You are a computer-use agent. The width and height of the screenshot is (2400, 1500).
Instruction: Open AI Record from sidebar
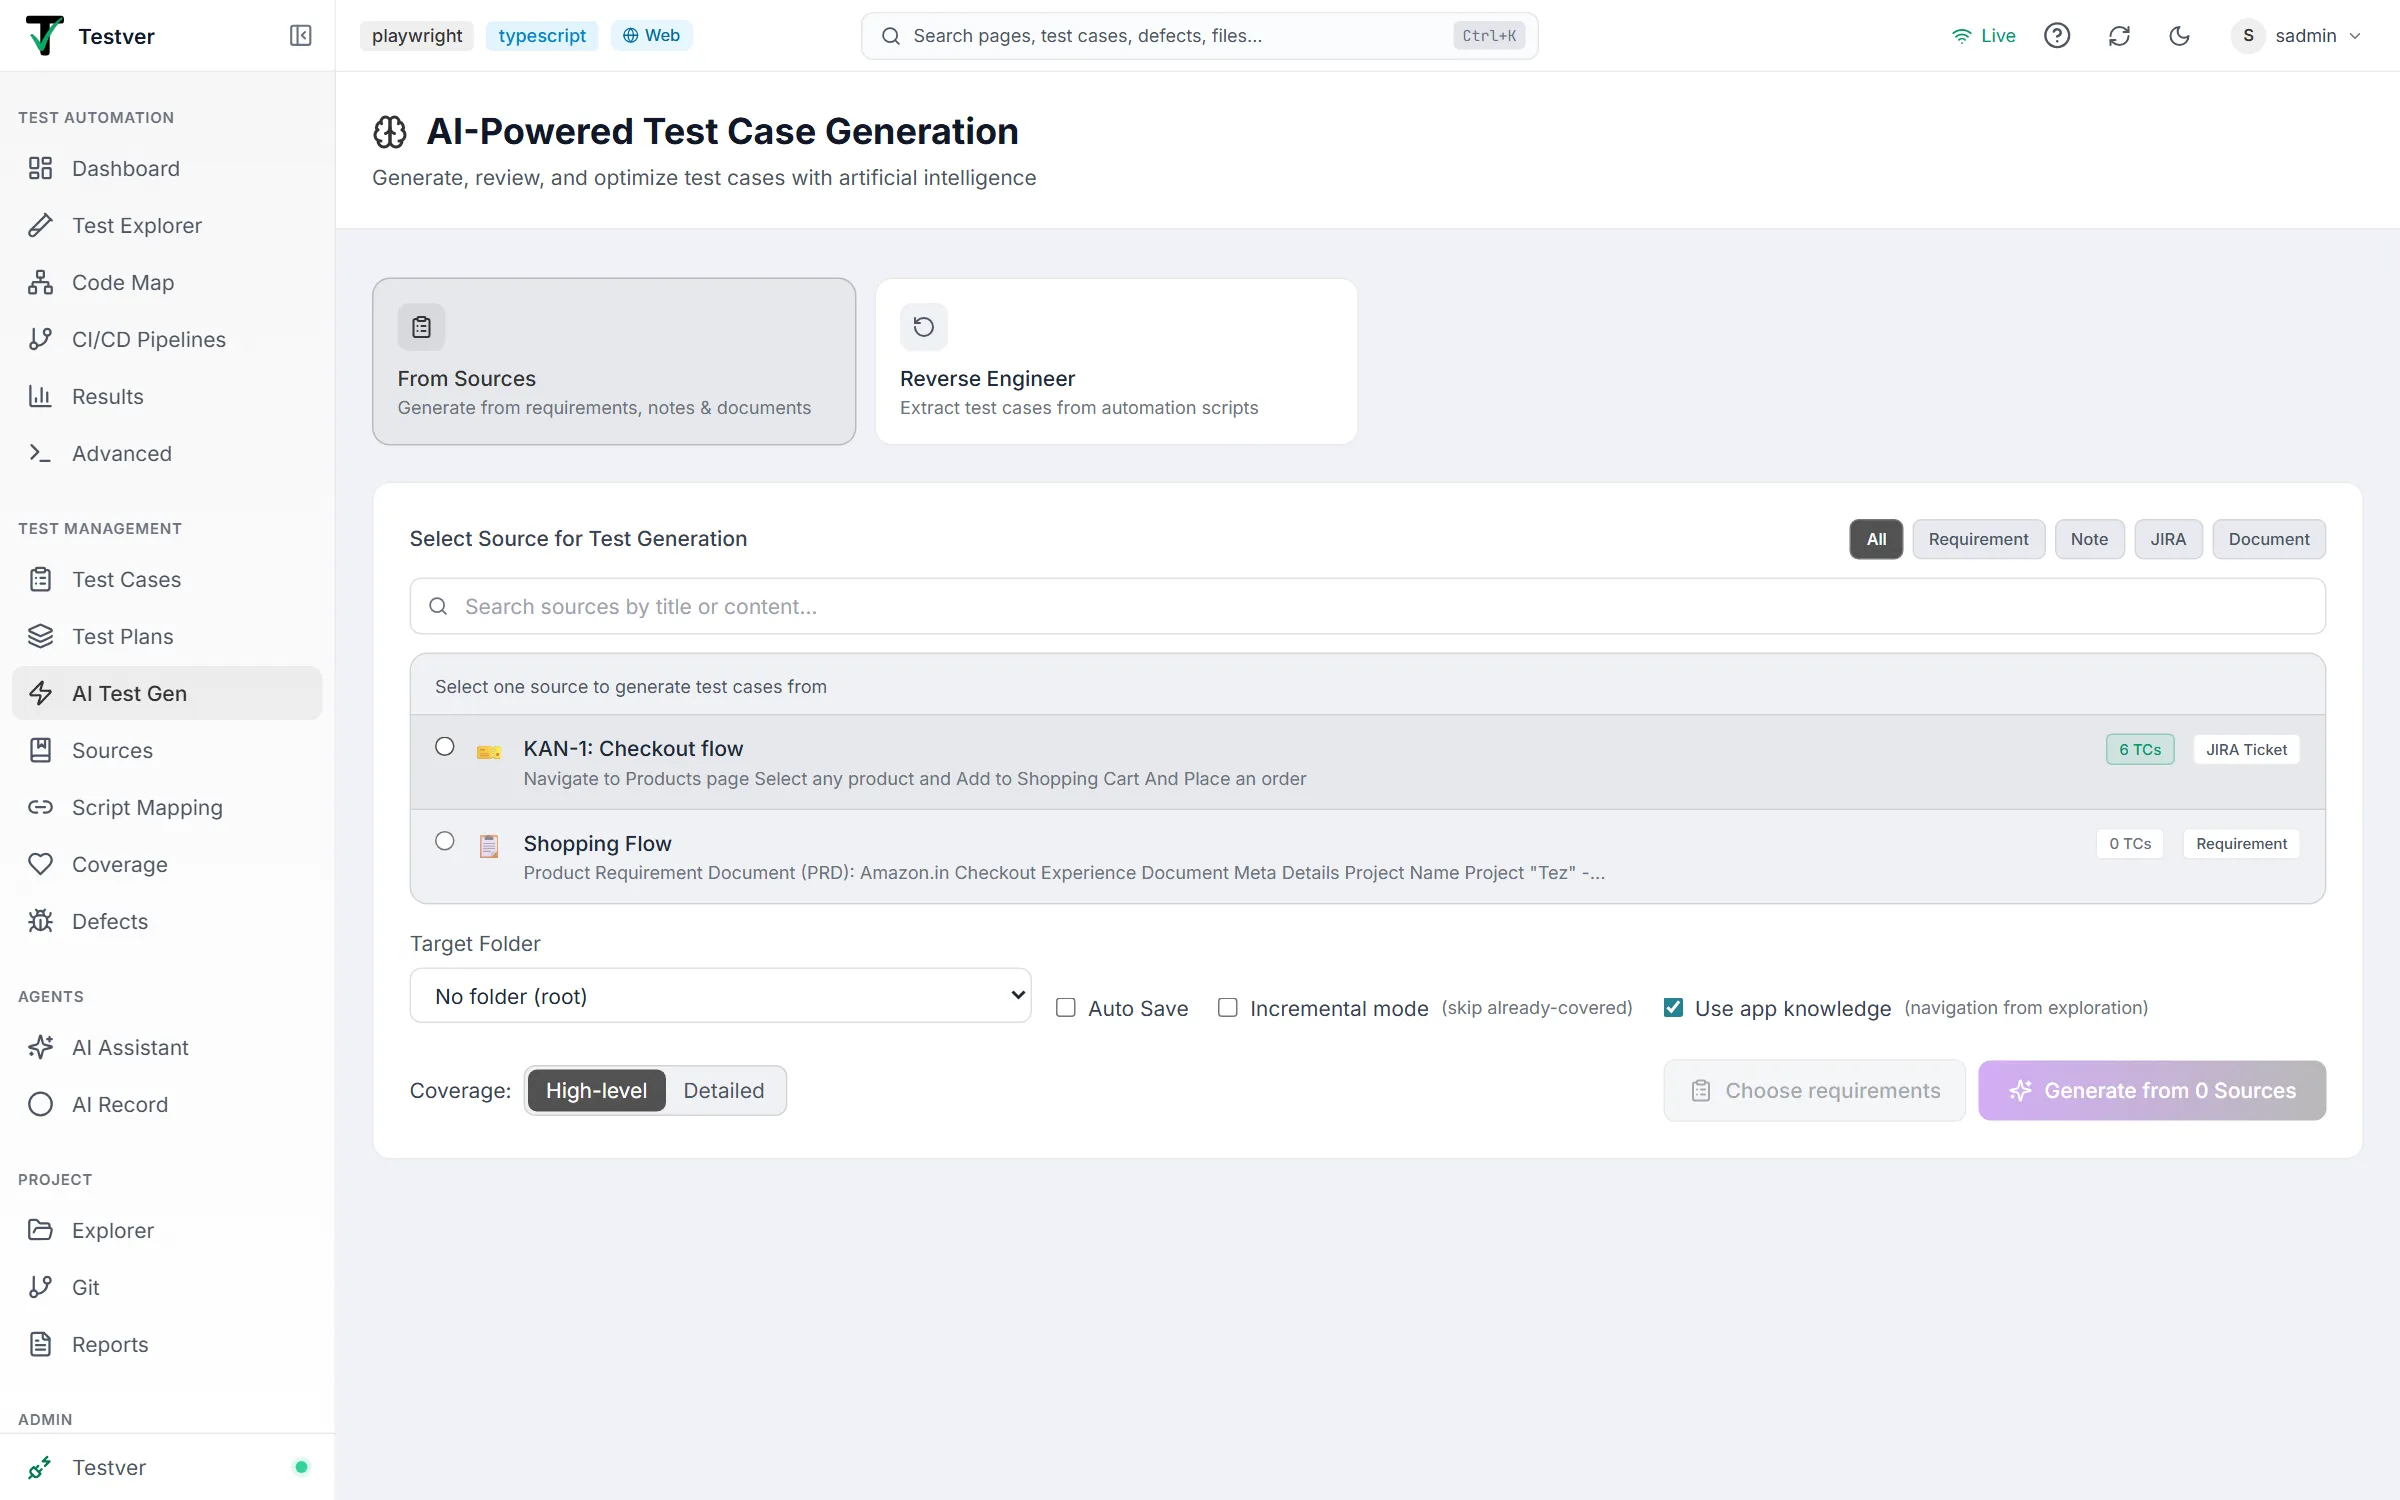click(x=167, y=1104)
